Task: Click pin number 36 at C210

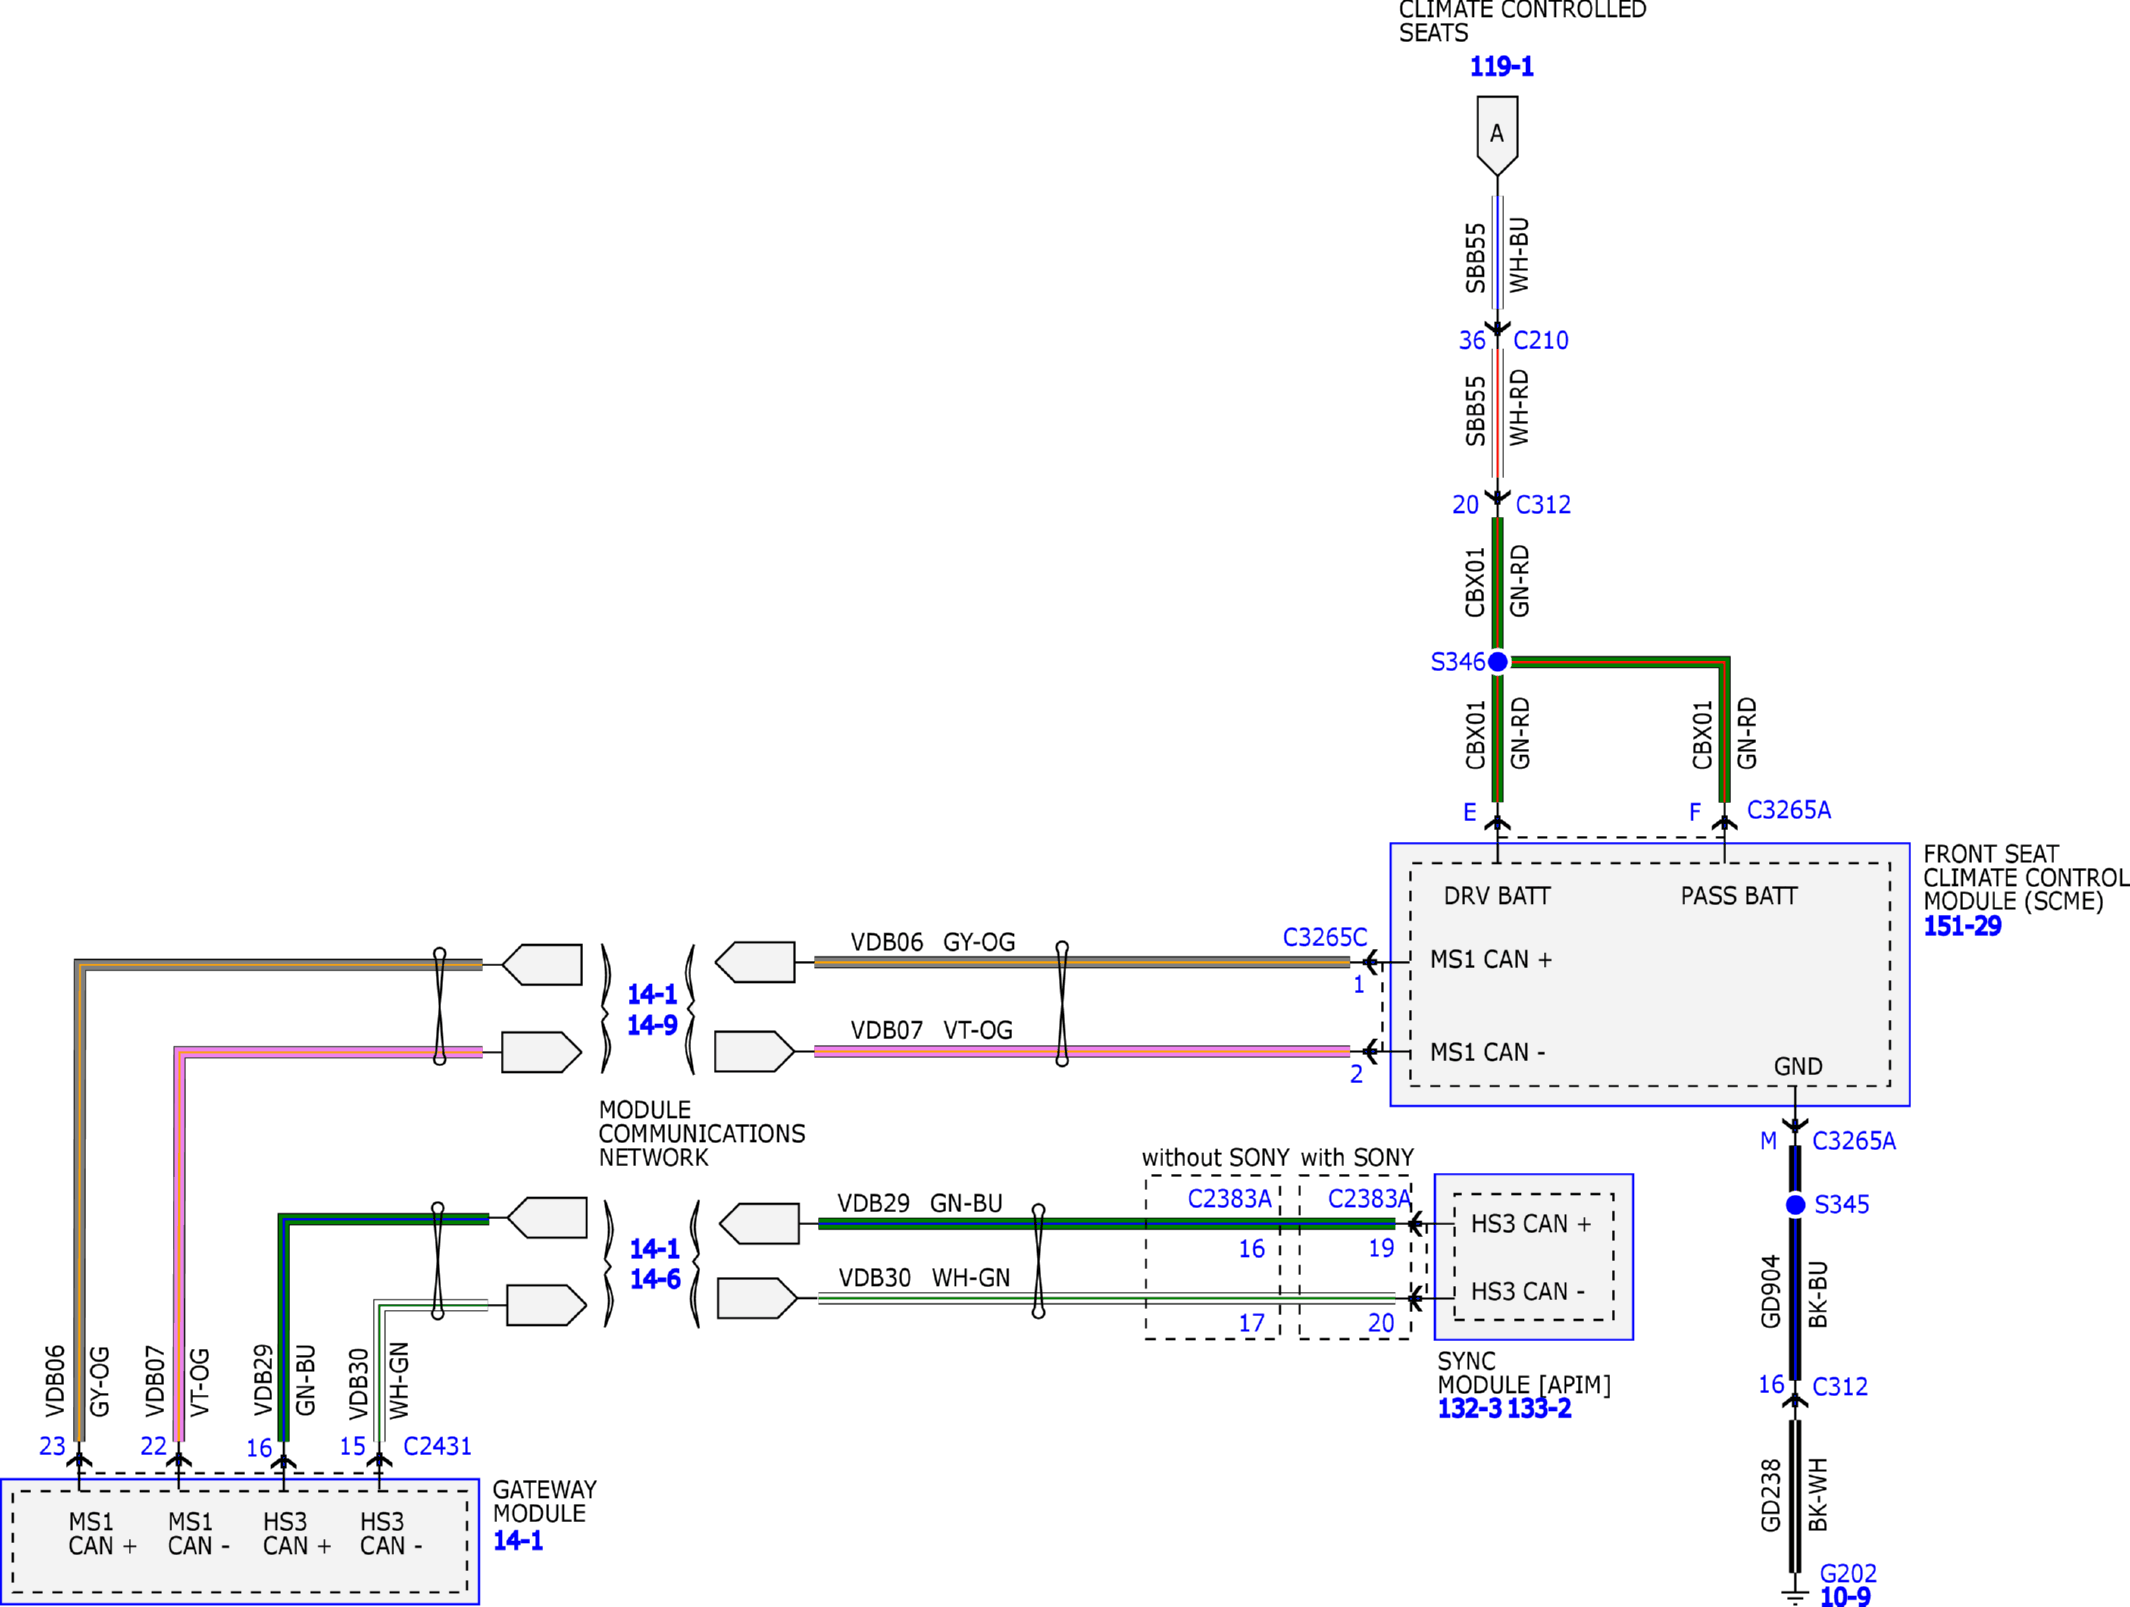Action: 1471,341
